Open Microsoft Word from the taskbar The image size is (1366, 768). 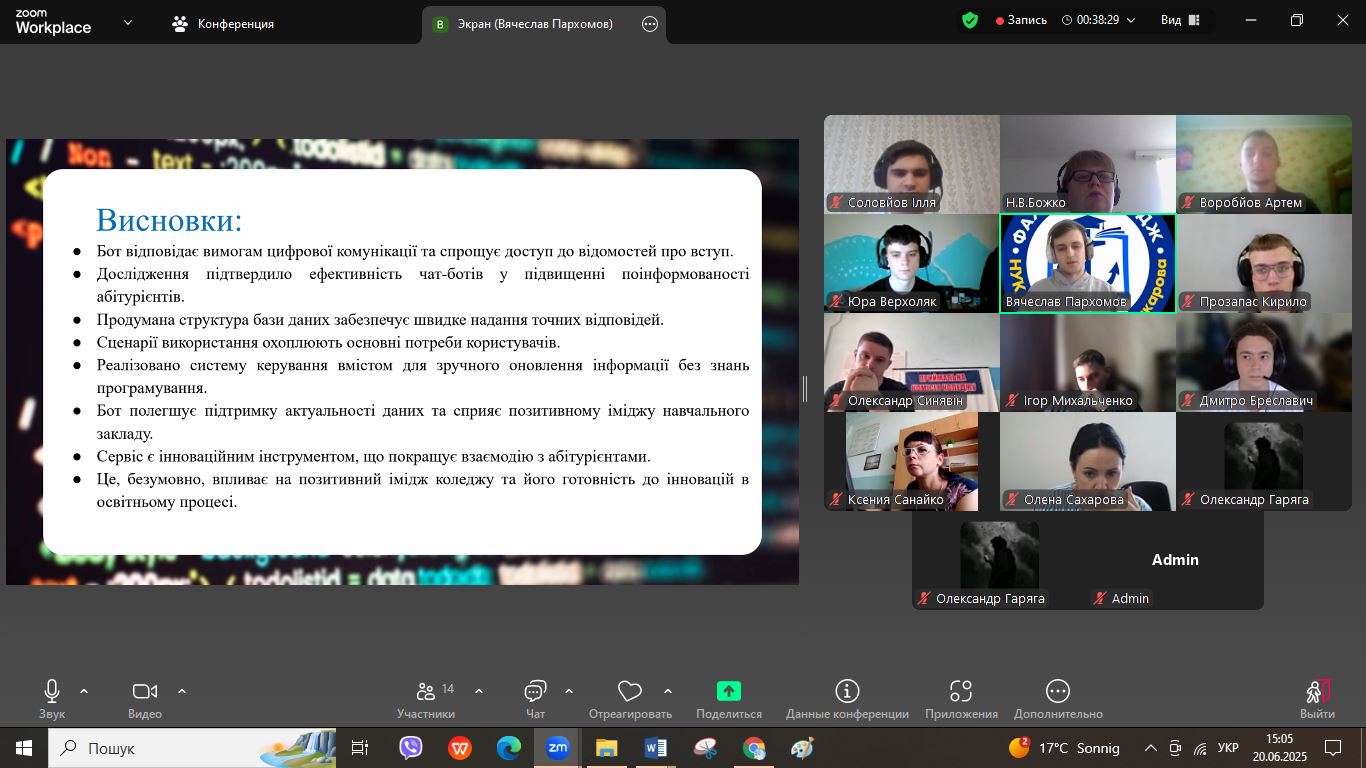point(655,748)
